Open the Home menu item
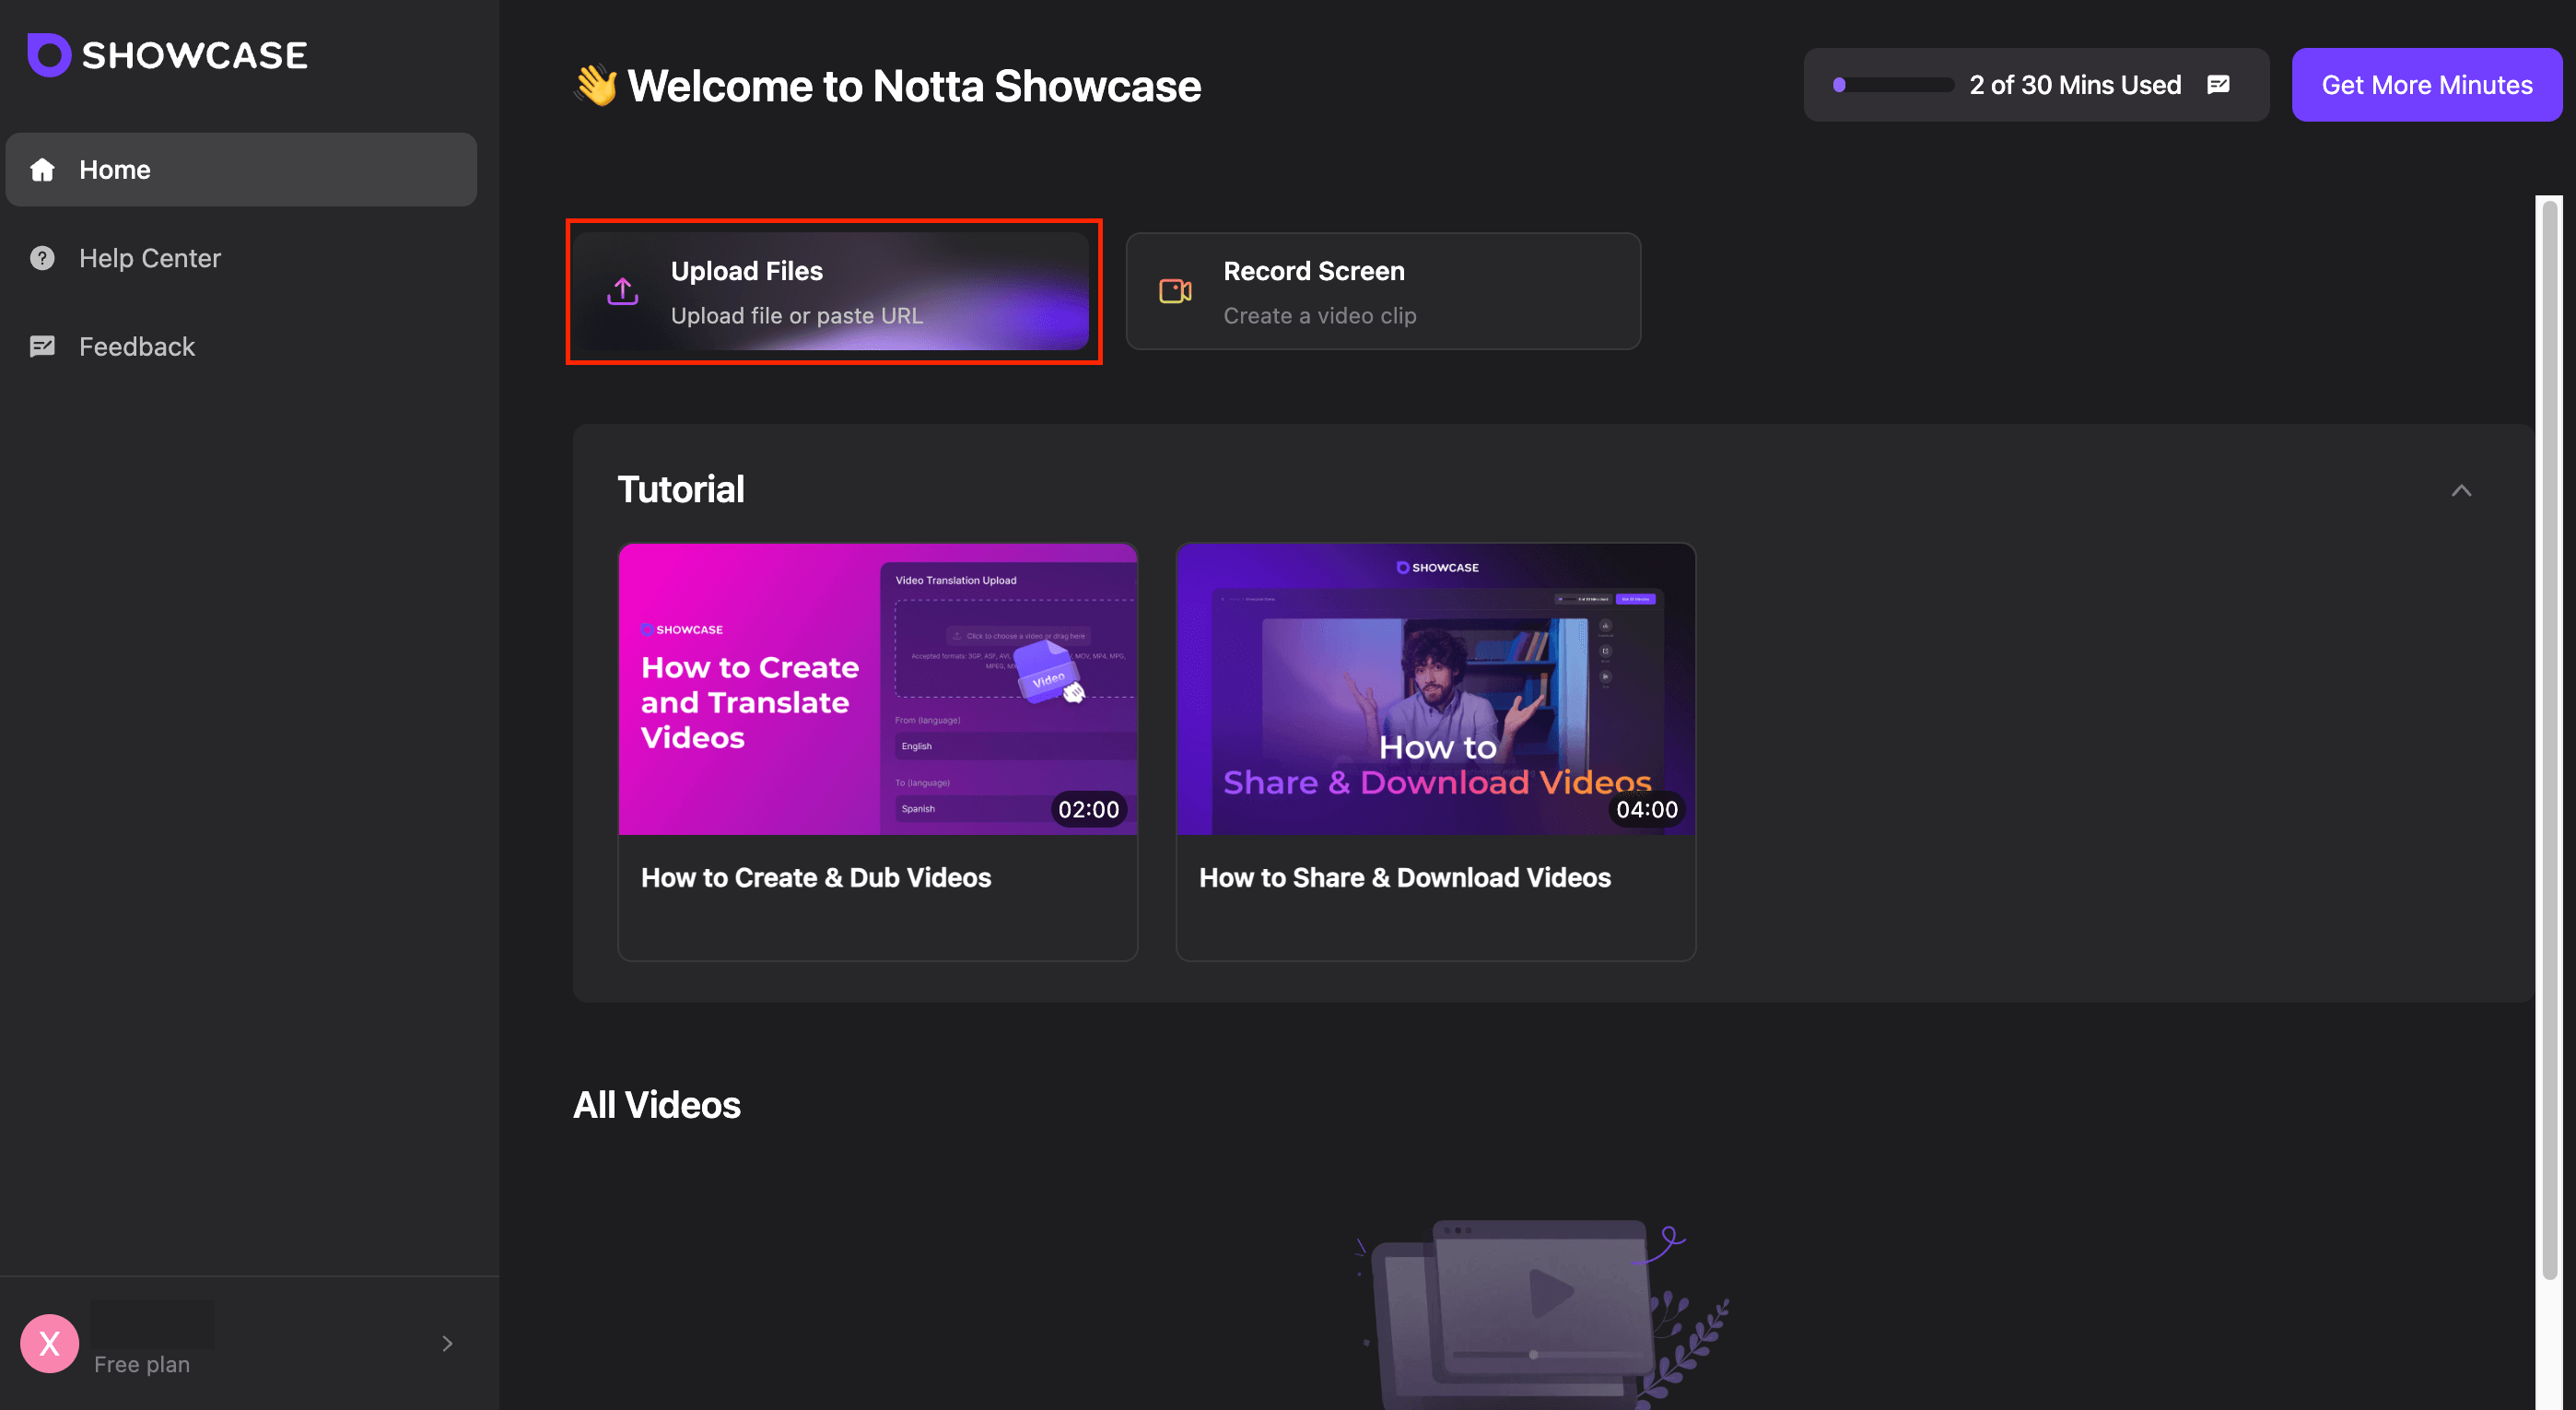 click(x=241, y=170)
